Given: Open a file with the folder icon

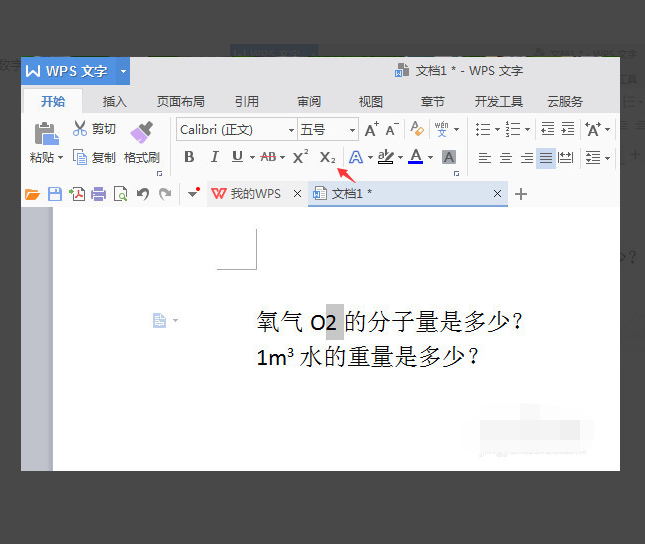Looking at the screenshot, I should (x=32, y=194).
